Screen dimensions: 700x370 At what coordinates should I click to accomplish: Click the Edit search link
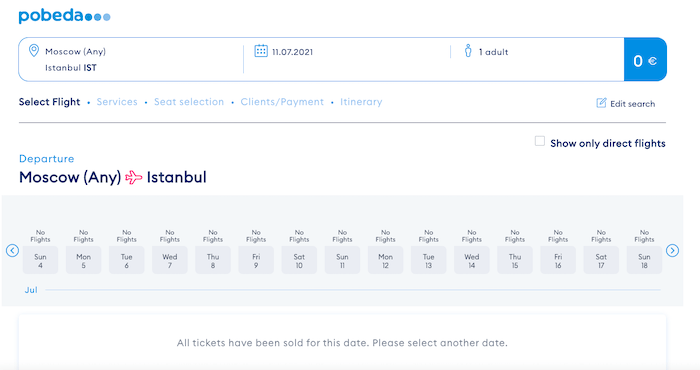click(x=633, y=104)
